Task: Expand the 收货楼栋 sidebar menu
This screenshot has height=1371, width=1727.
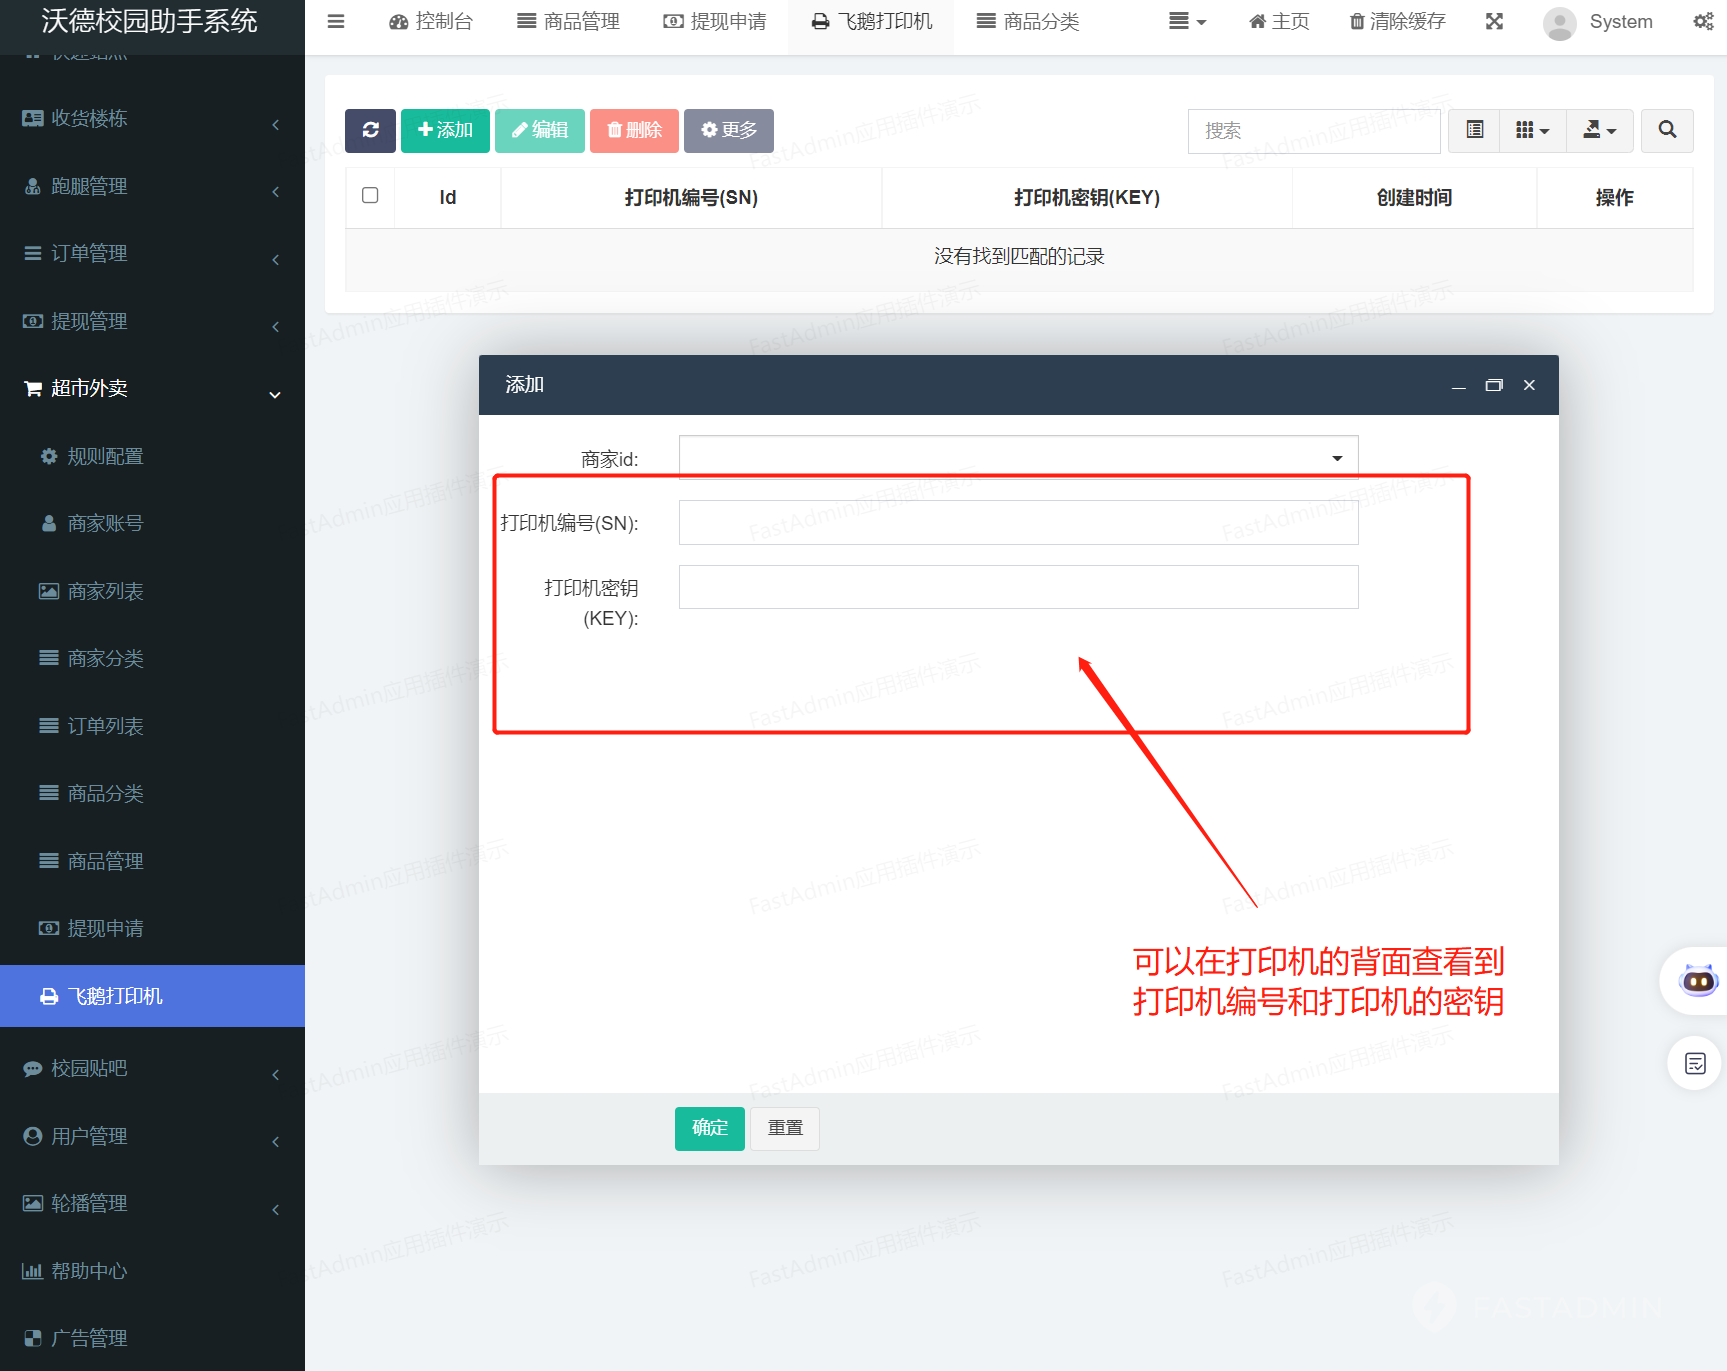Action: (150, 119)
